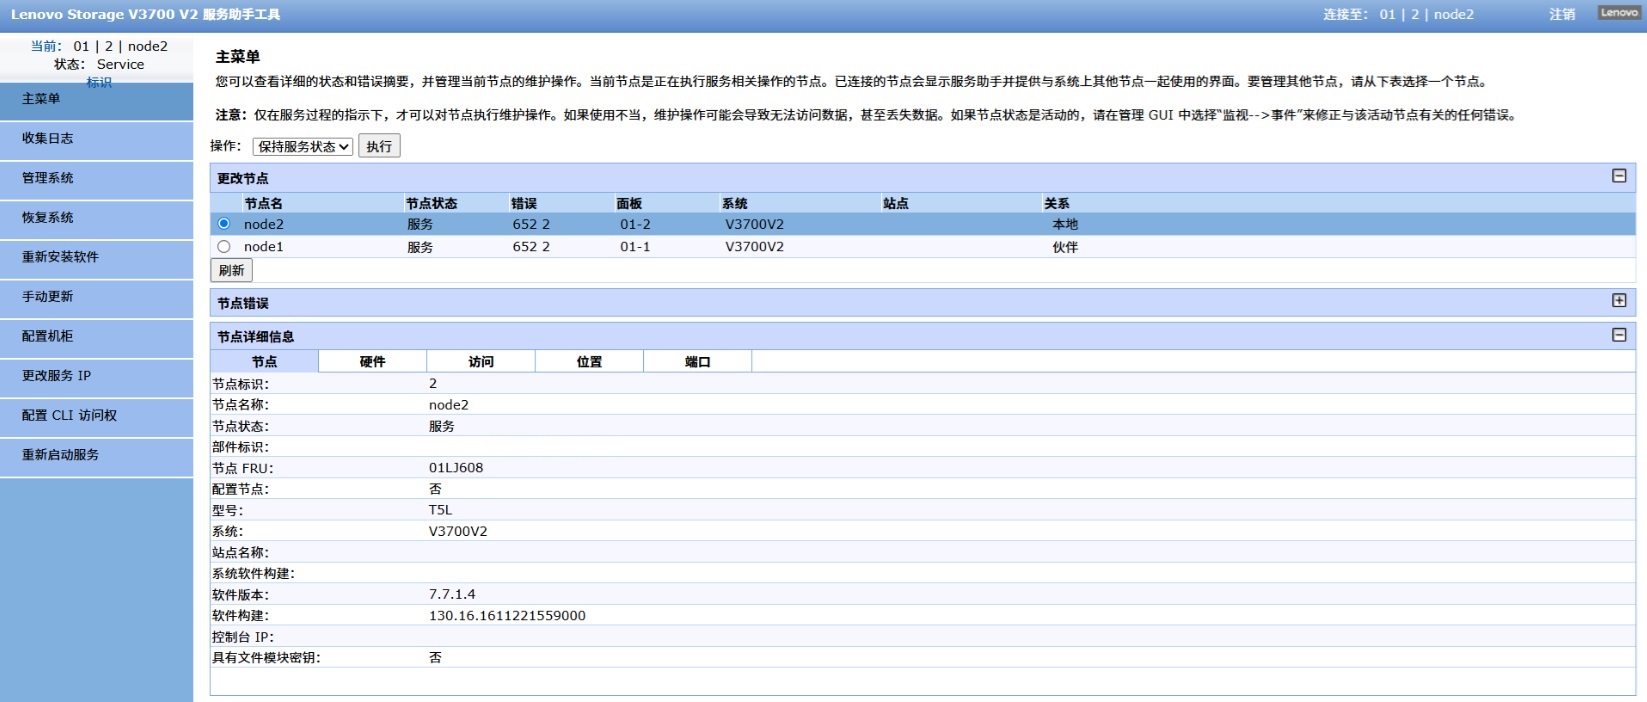Screen dimensions: 1647x702
Task: Open 主菜单 in the sidebar
Action: [x=96, y=99]
